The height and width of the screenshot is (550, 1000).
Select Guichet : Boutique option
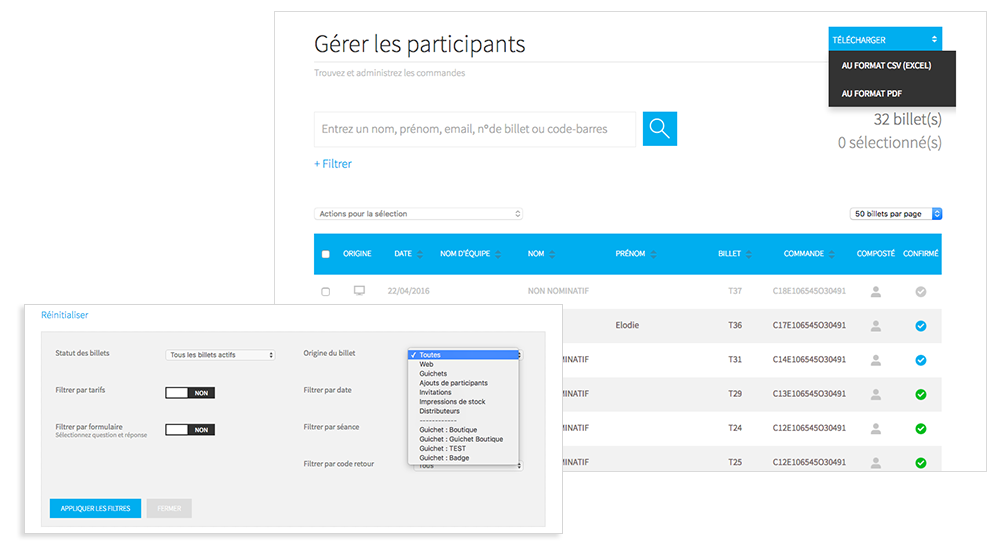point(448,430)
